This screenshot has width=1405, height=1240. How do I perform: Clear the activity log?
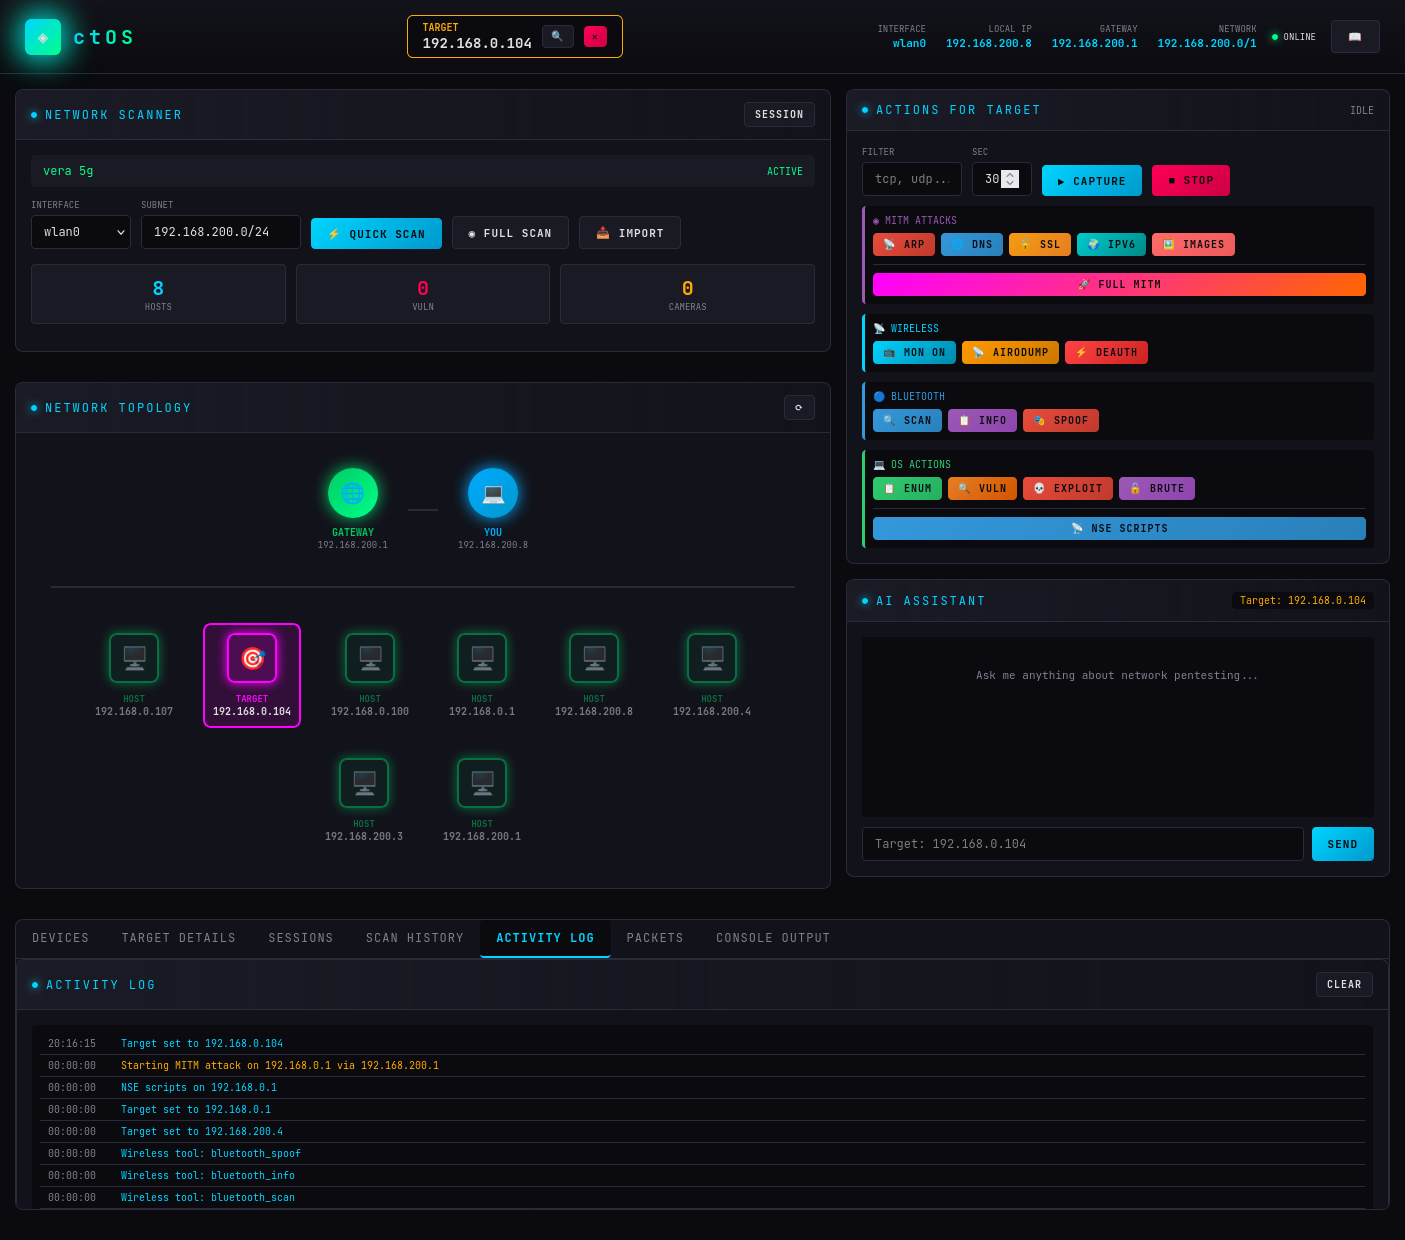(1344, 984)
